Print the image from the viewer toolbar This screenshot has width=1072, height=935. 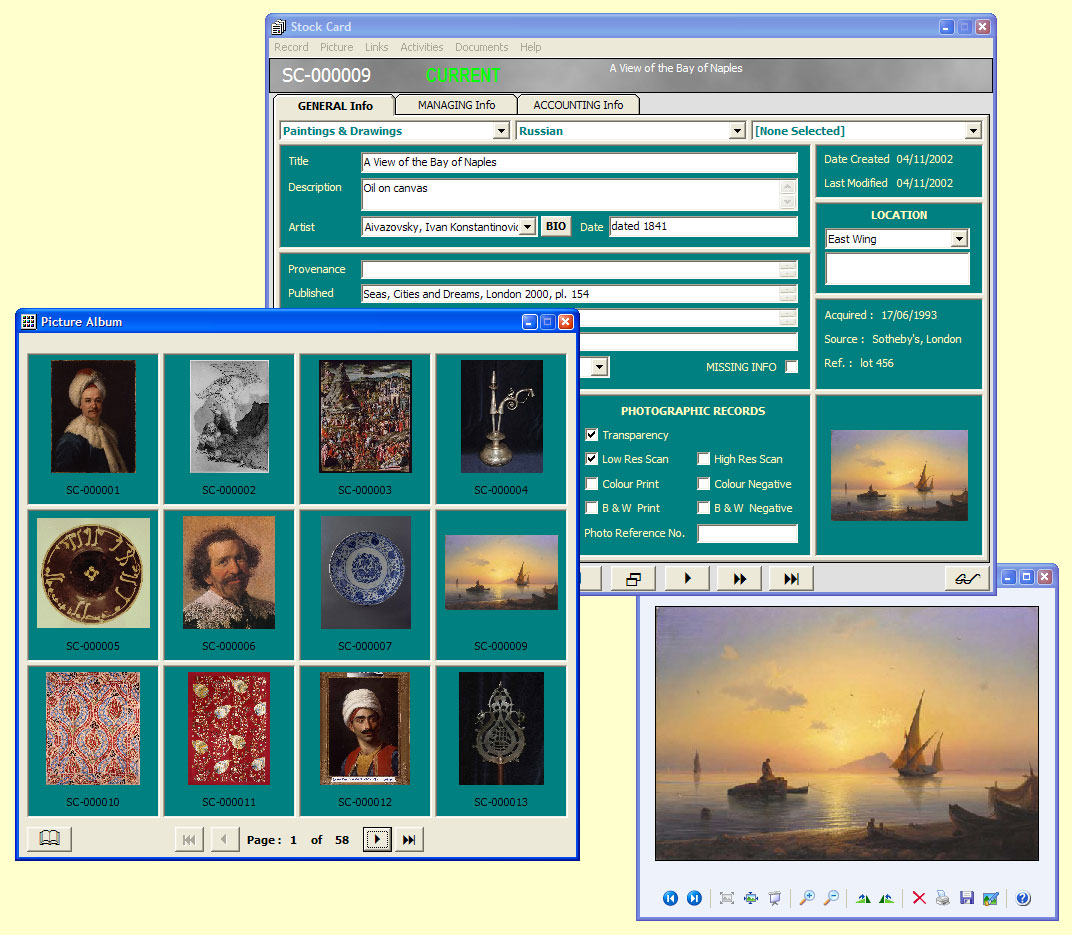[943, 898]
